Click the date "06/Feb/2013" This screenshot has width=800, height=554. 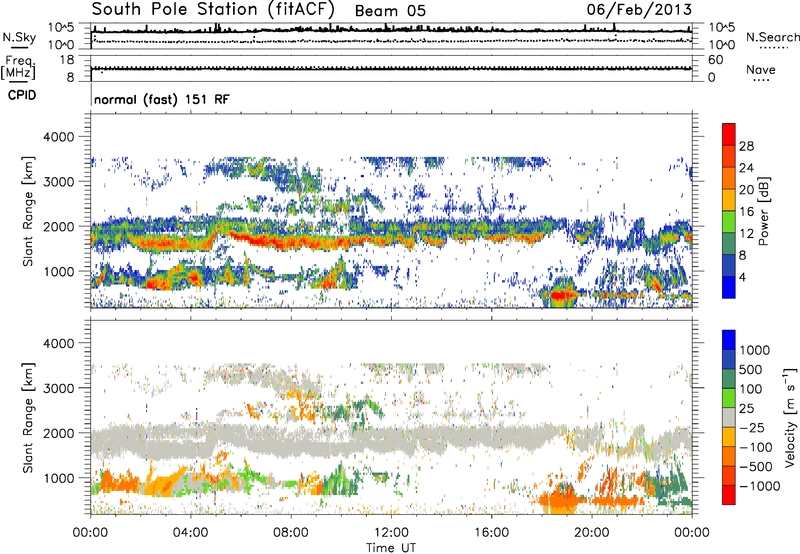click(639, 9)
